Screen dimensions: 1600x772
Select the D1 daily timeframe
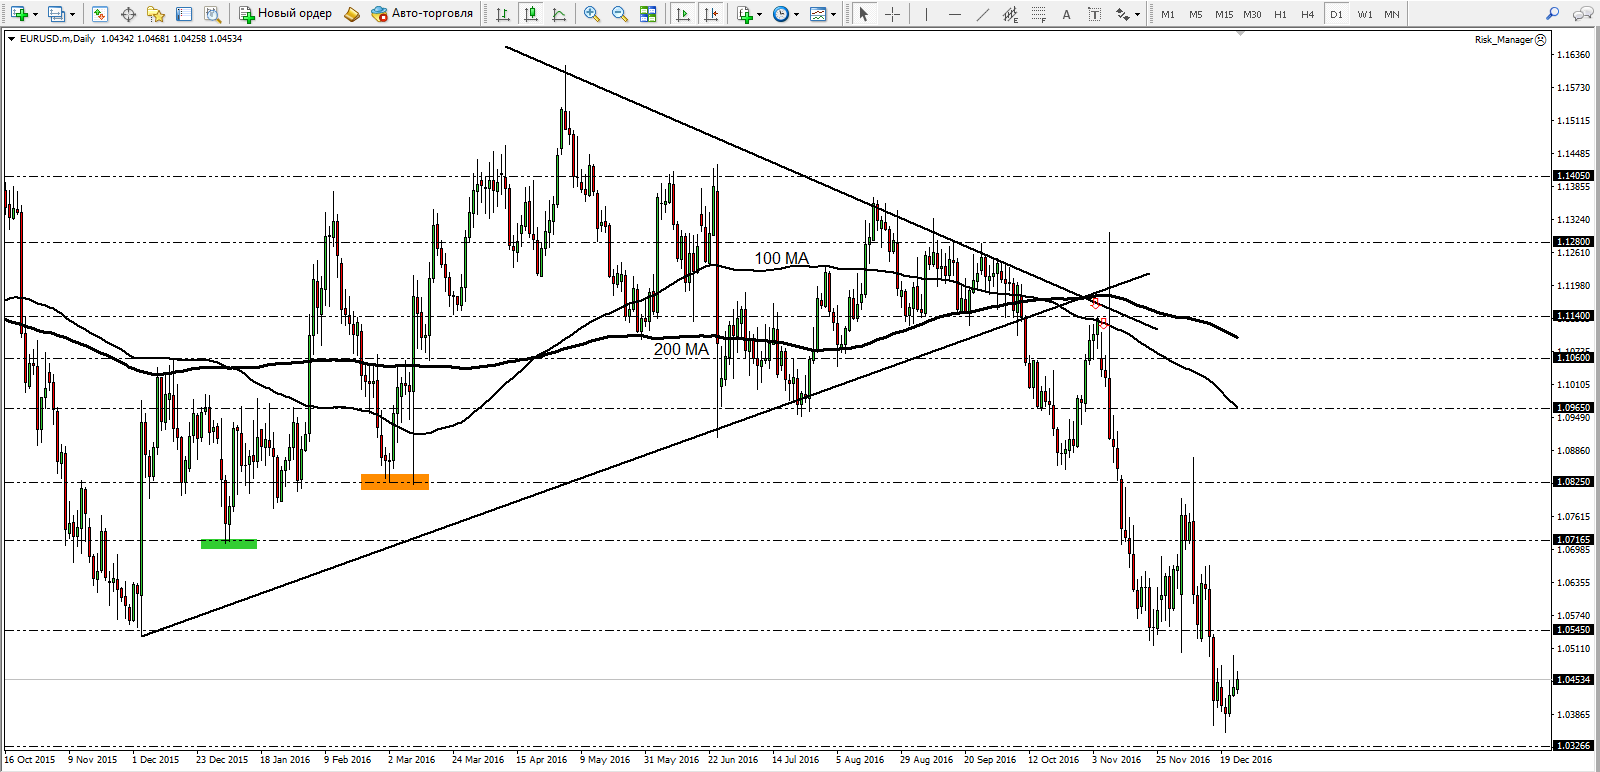(1336, 14)
